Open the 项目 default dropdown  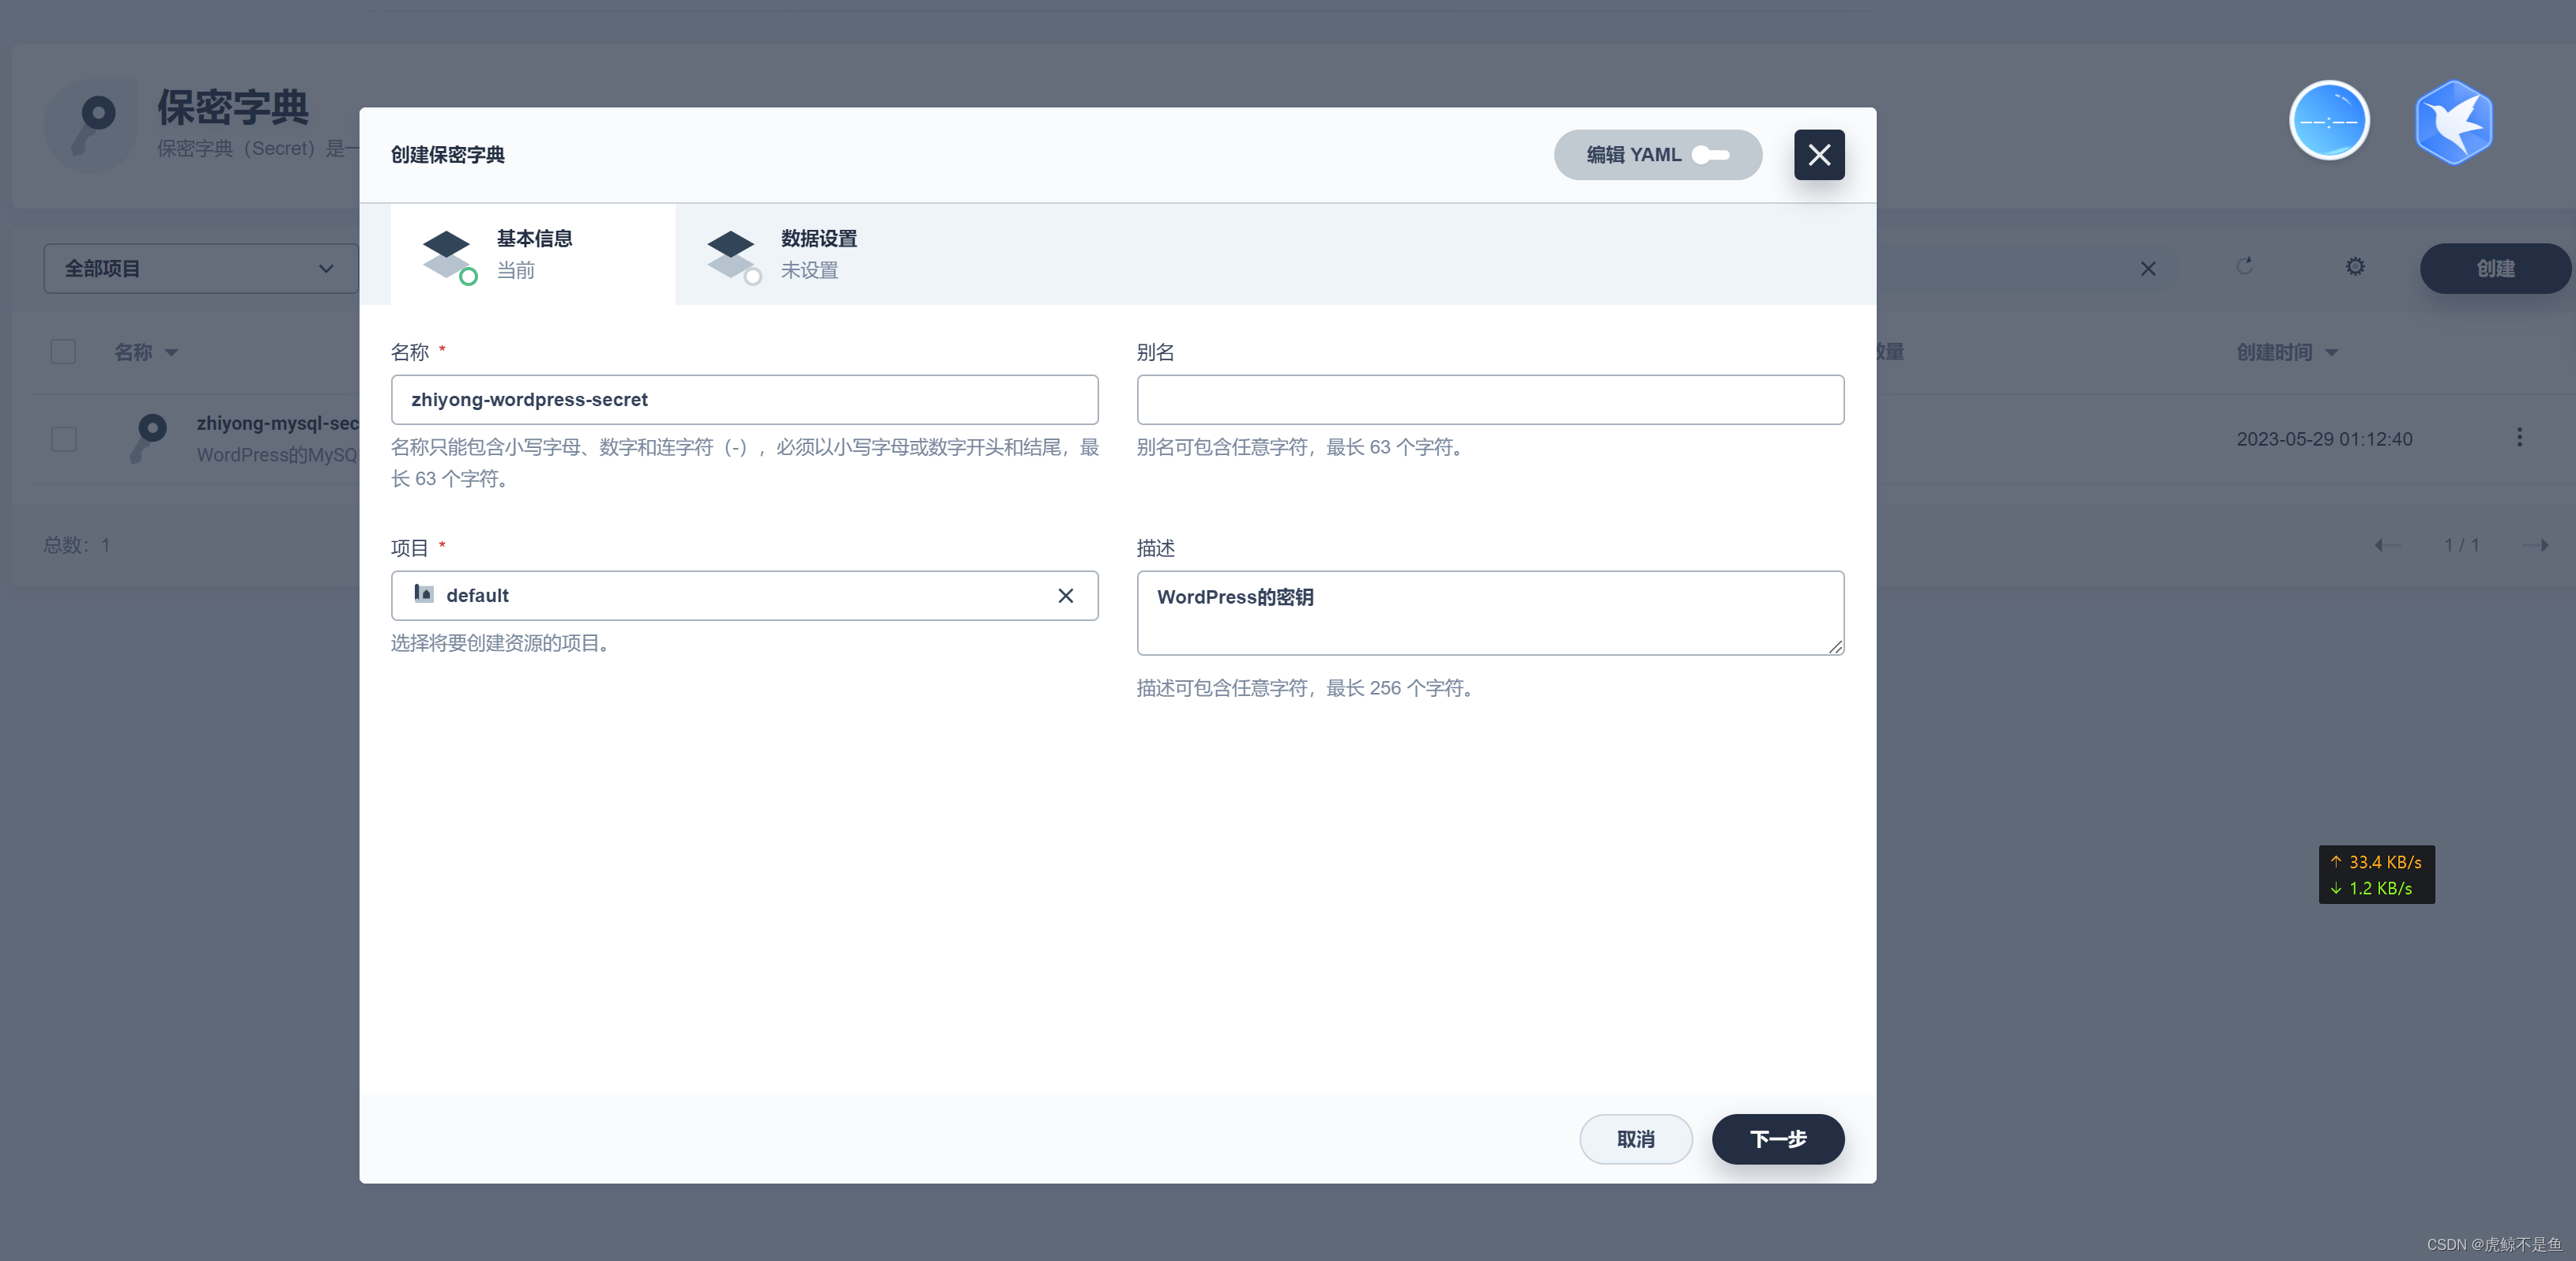[x=744, y=596]
